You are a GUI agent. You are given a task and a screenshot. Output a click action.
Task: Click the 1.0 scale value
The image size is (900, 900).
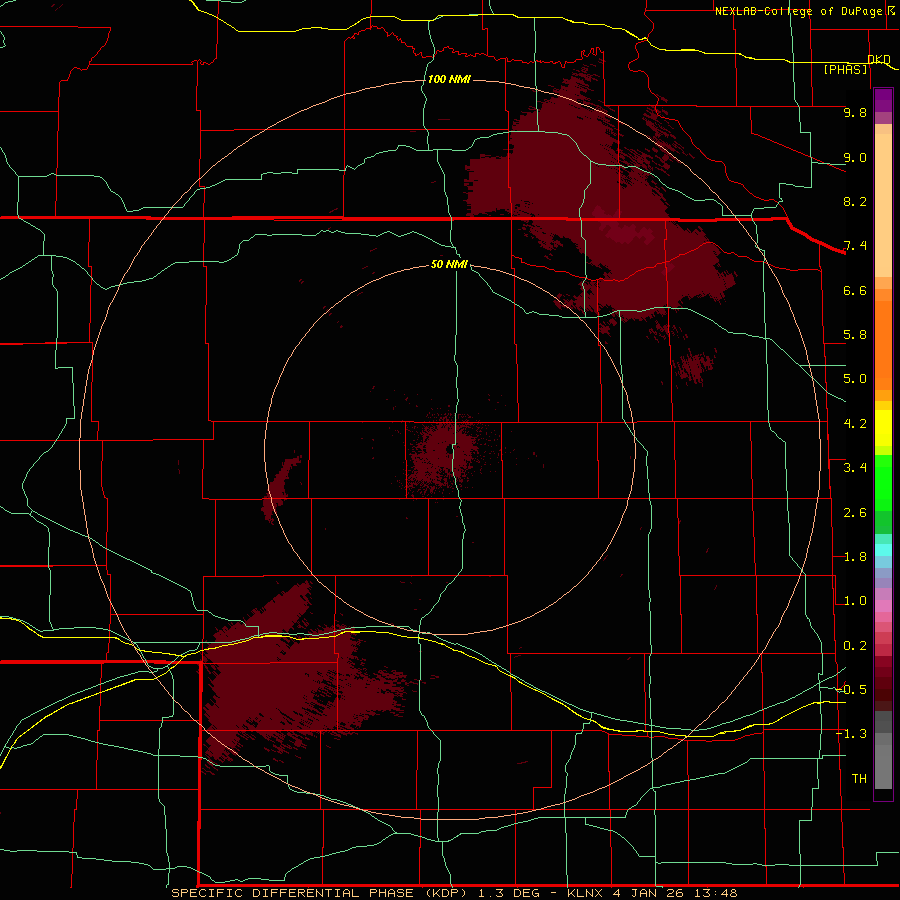click(x=855, y=601)
